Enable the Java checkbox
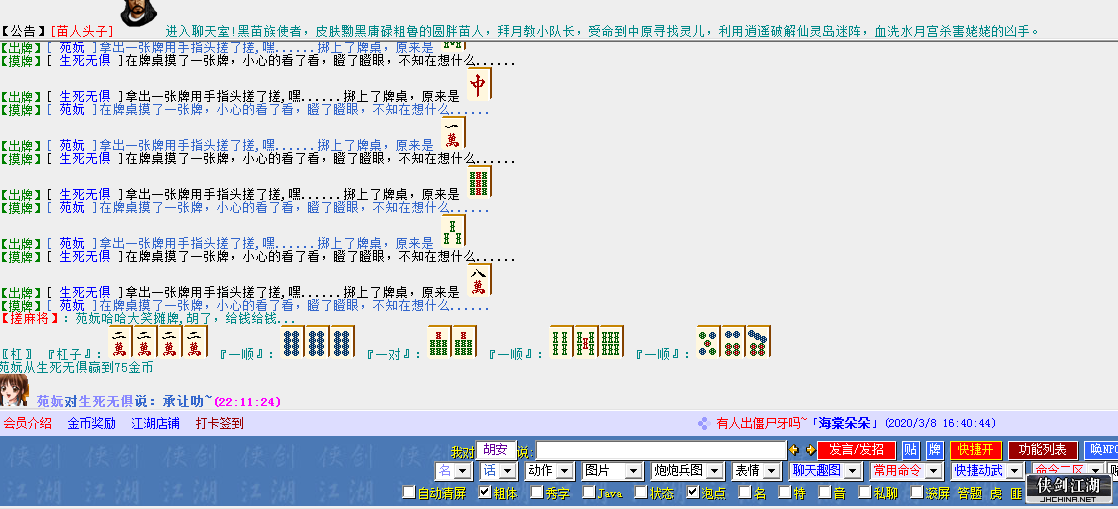The image size is (1118, 509). 588,492
